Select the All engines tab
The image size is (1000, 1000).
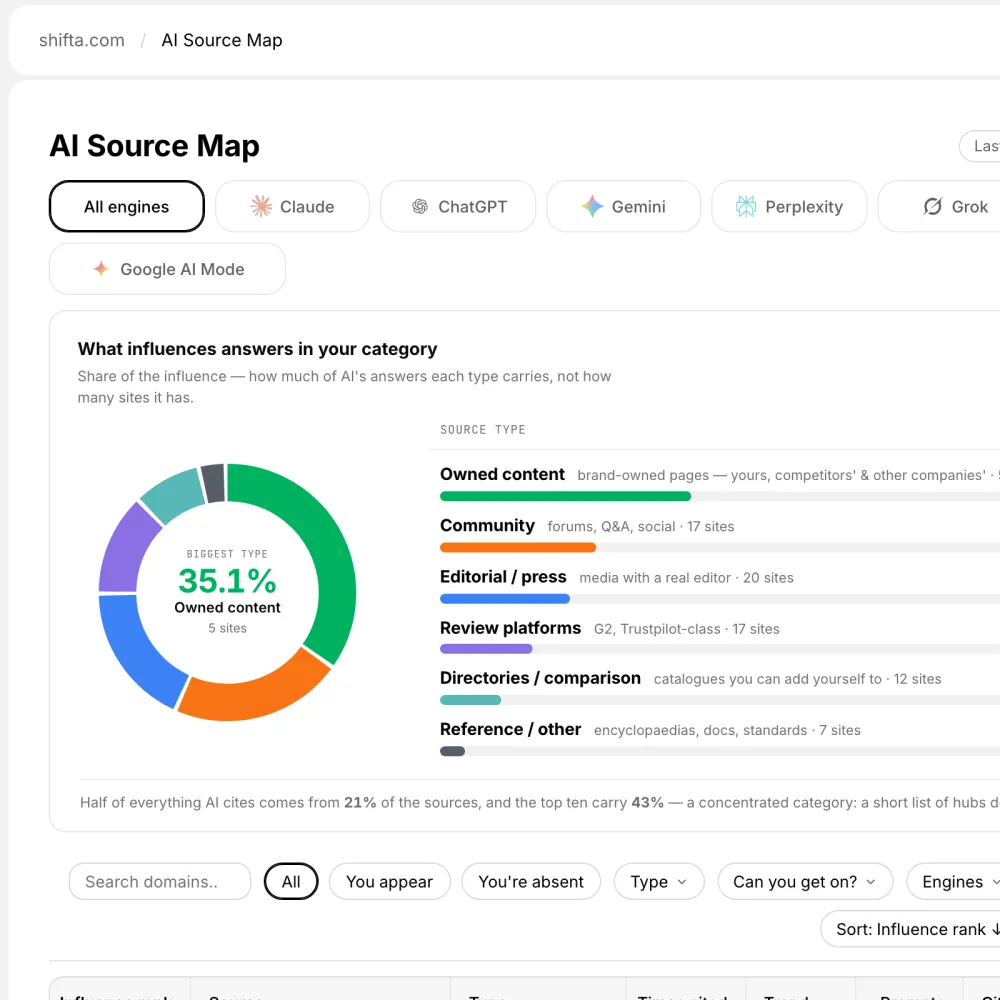click(126, 207)
